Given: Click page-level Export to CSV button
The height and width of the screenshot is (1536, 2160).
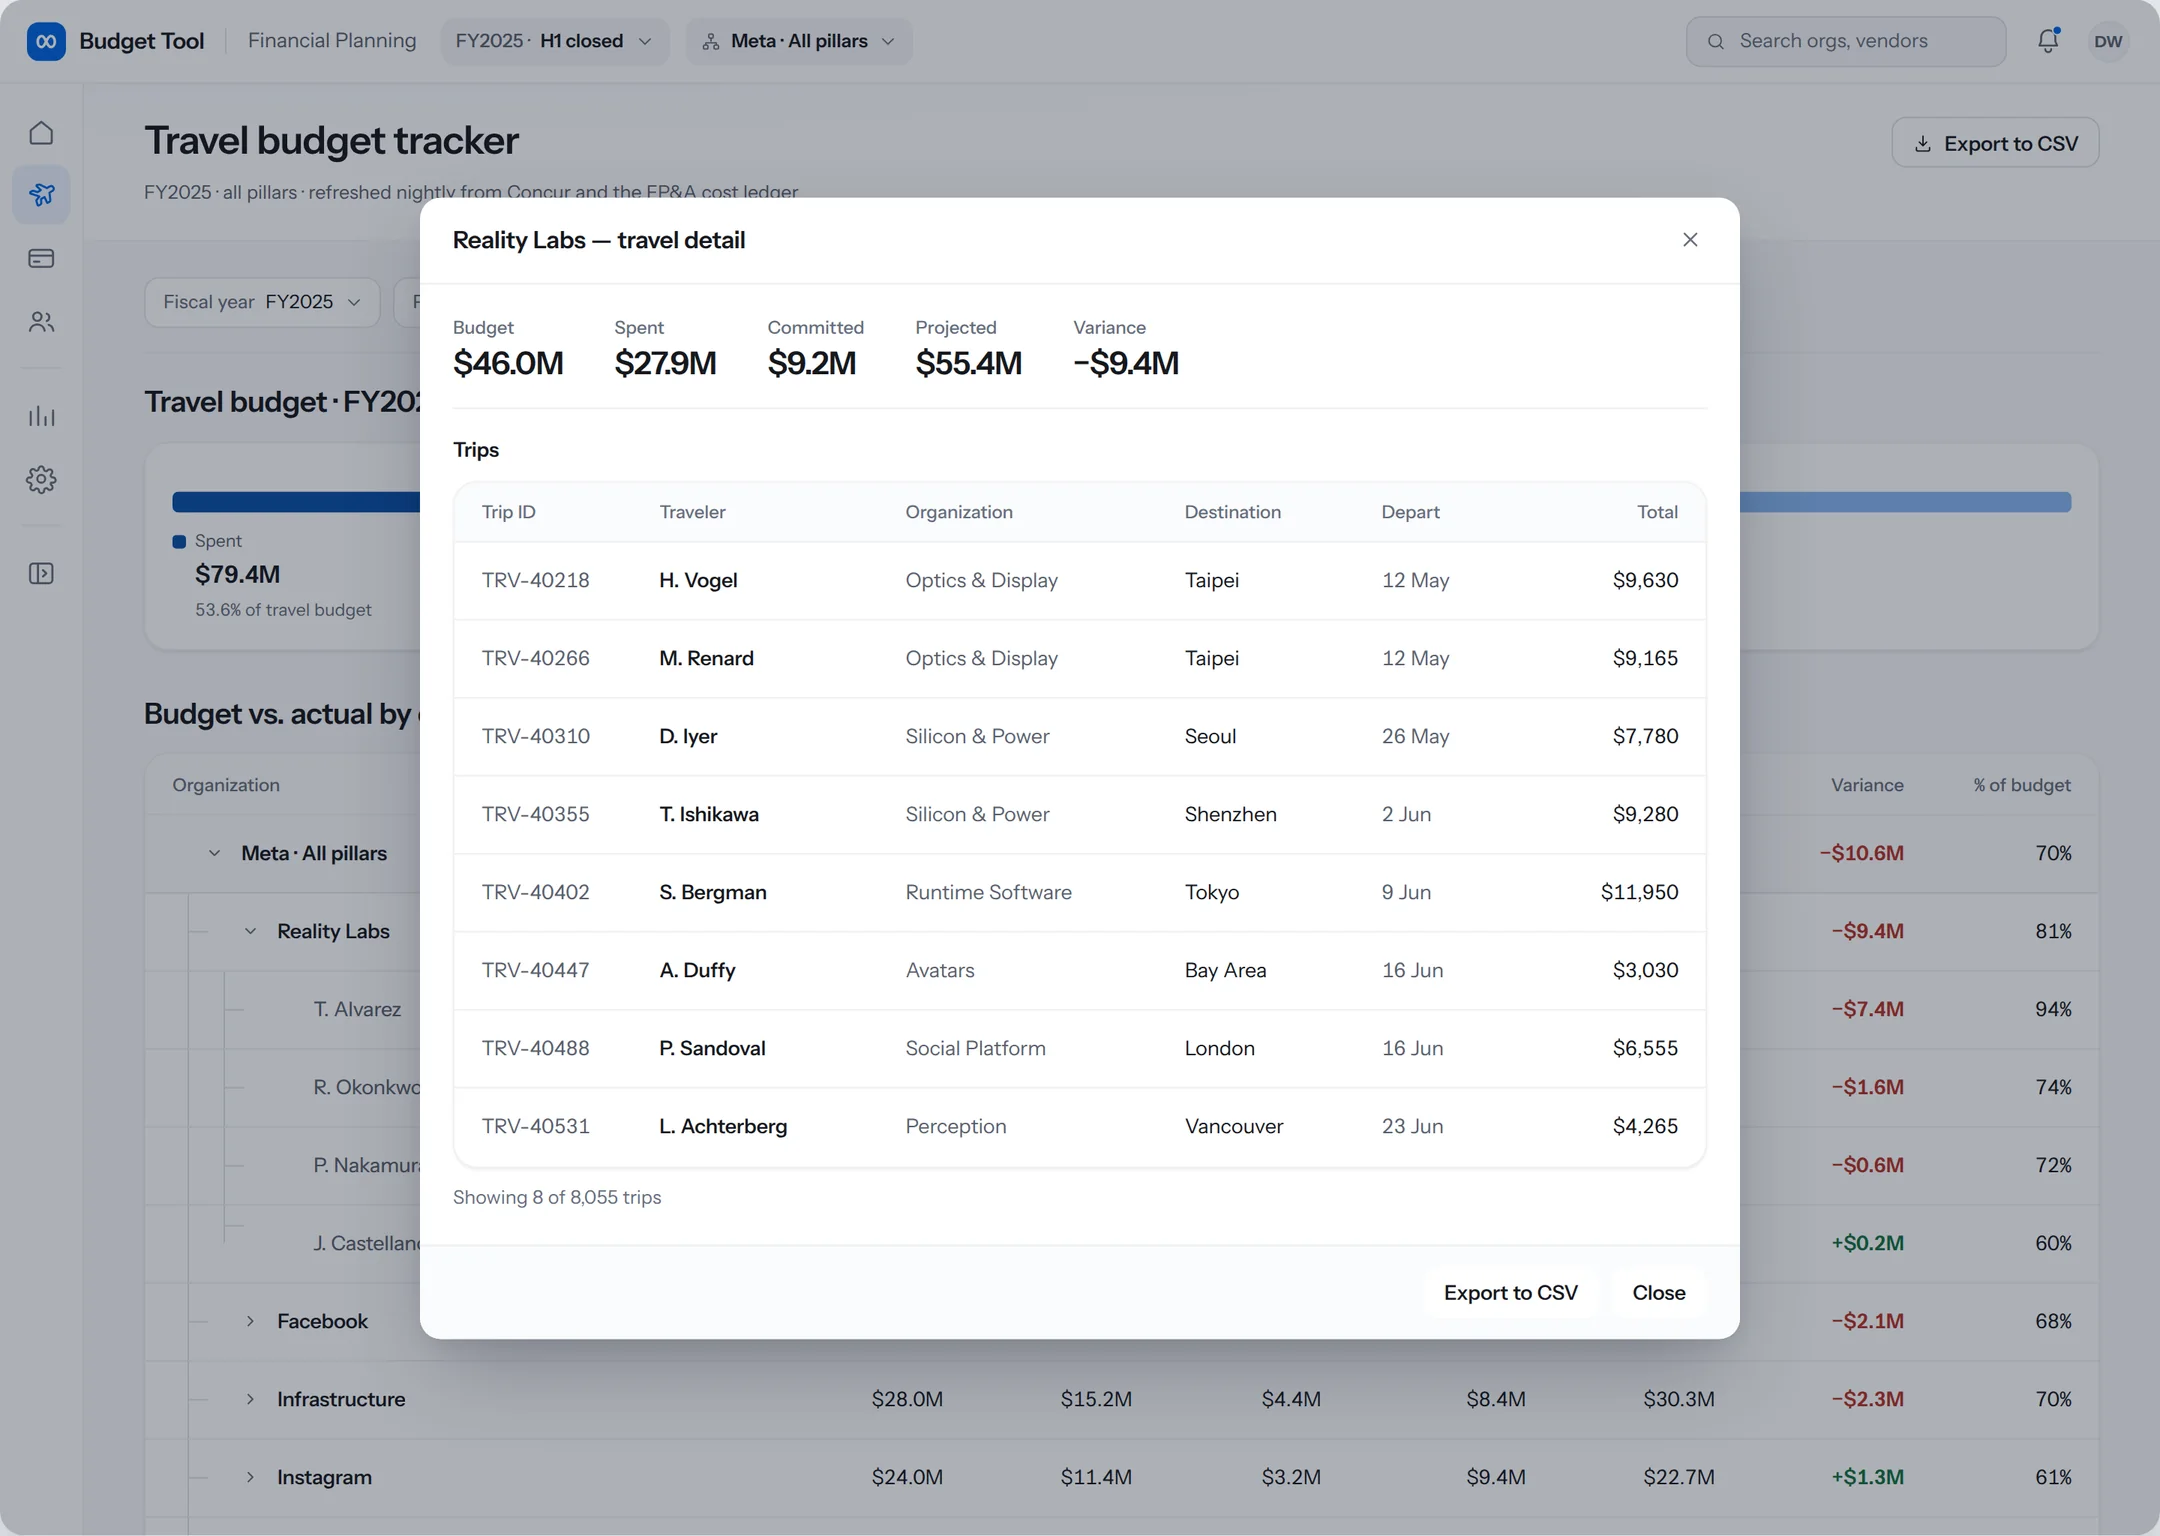Looking at the screenshot, I should tap(1995, 143).
